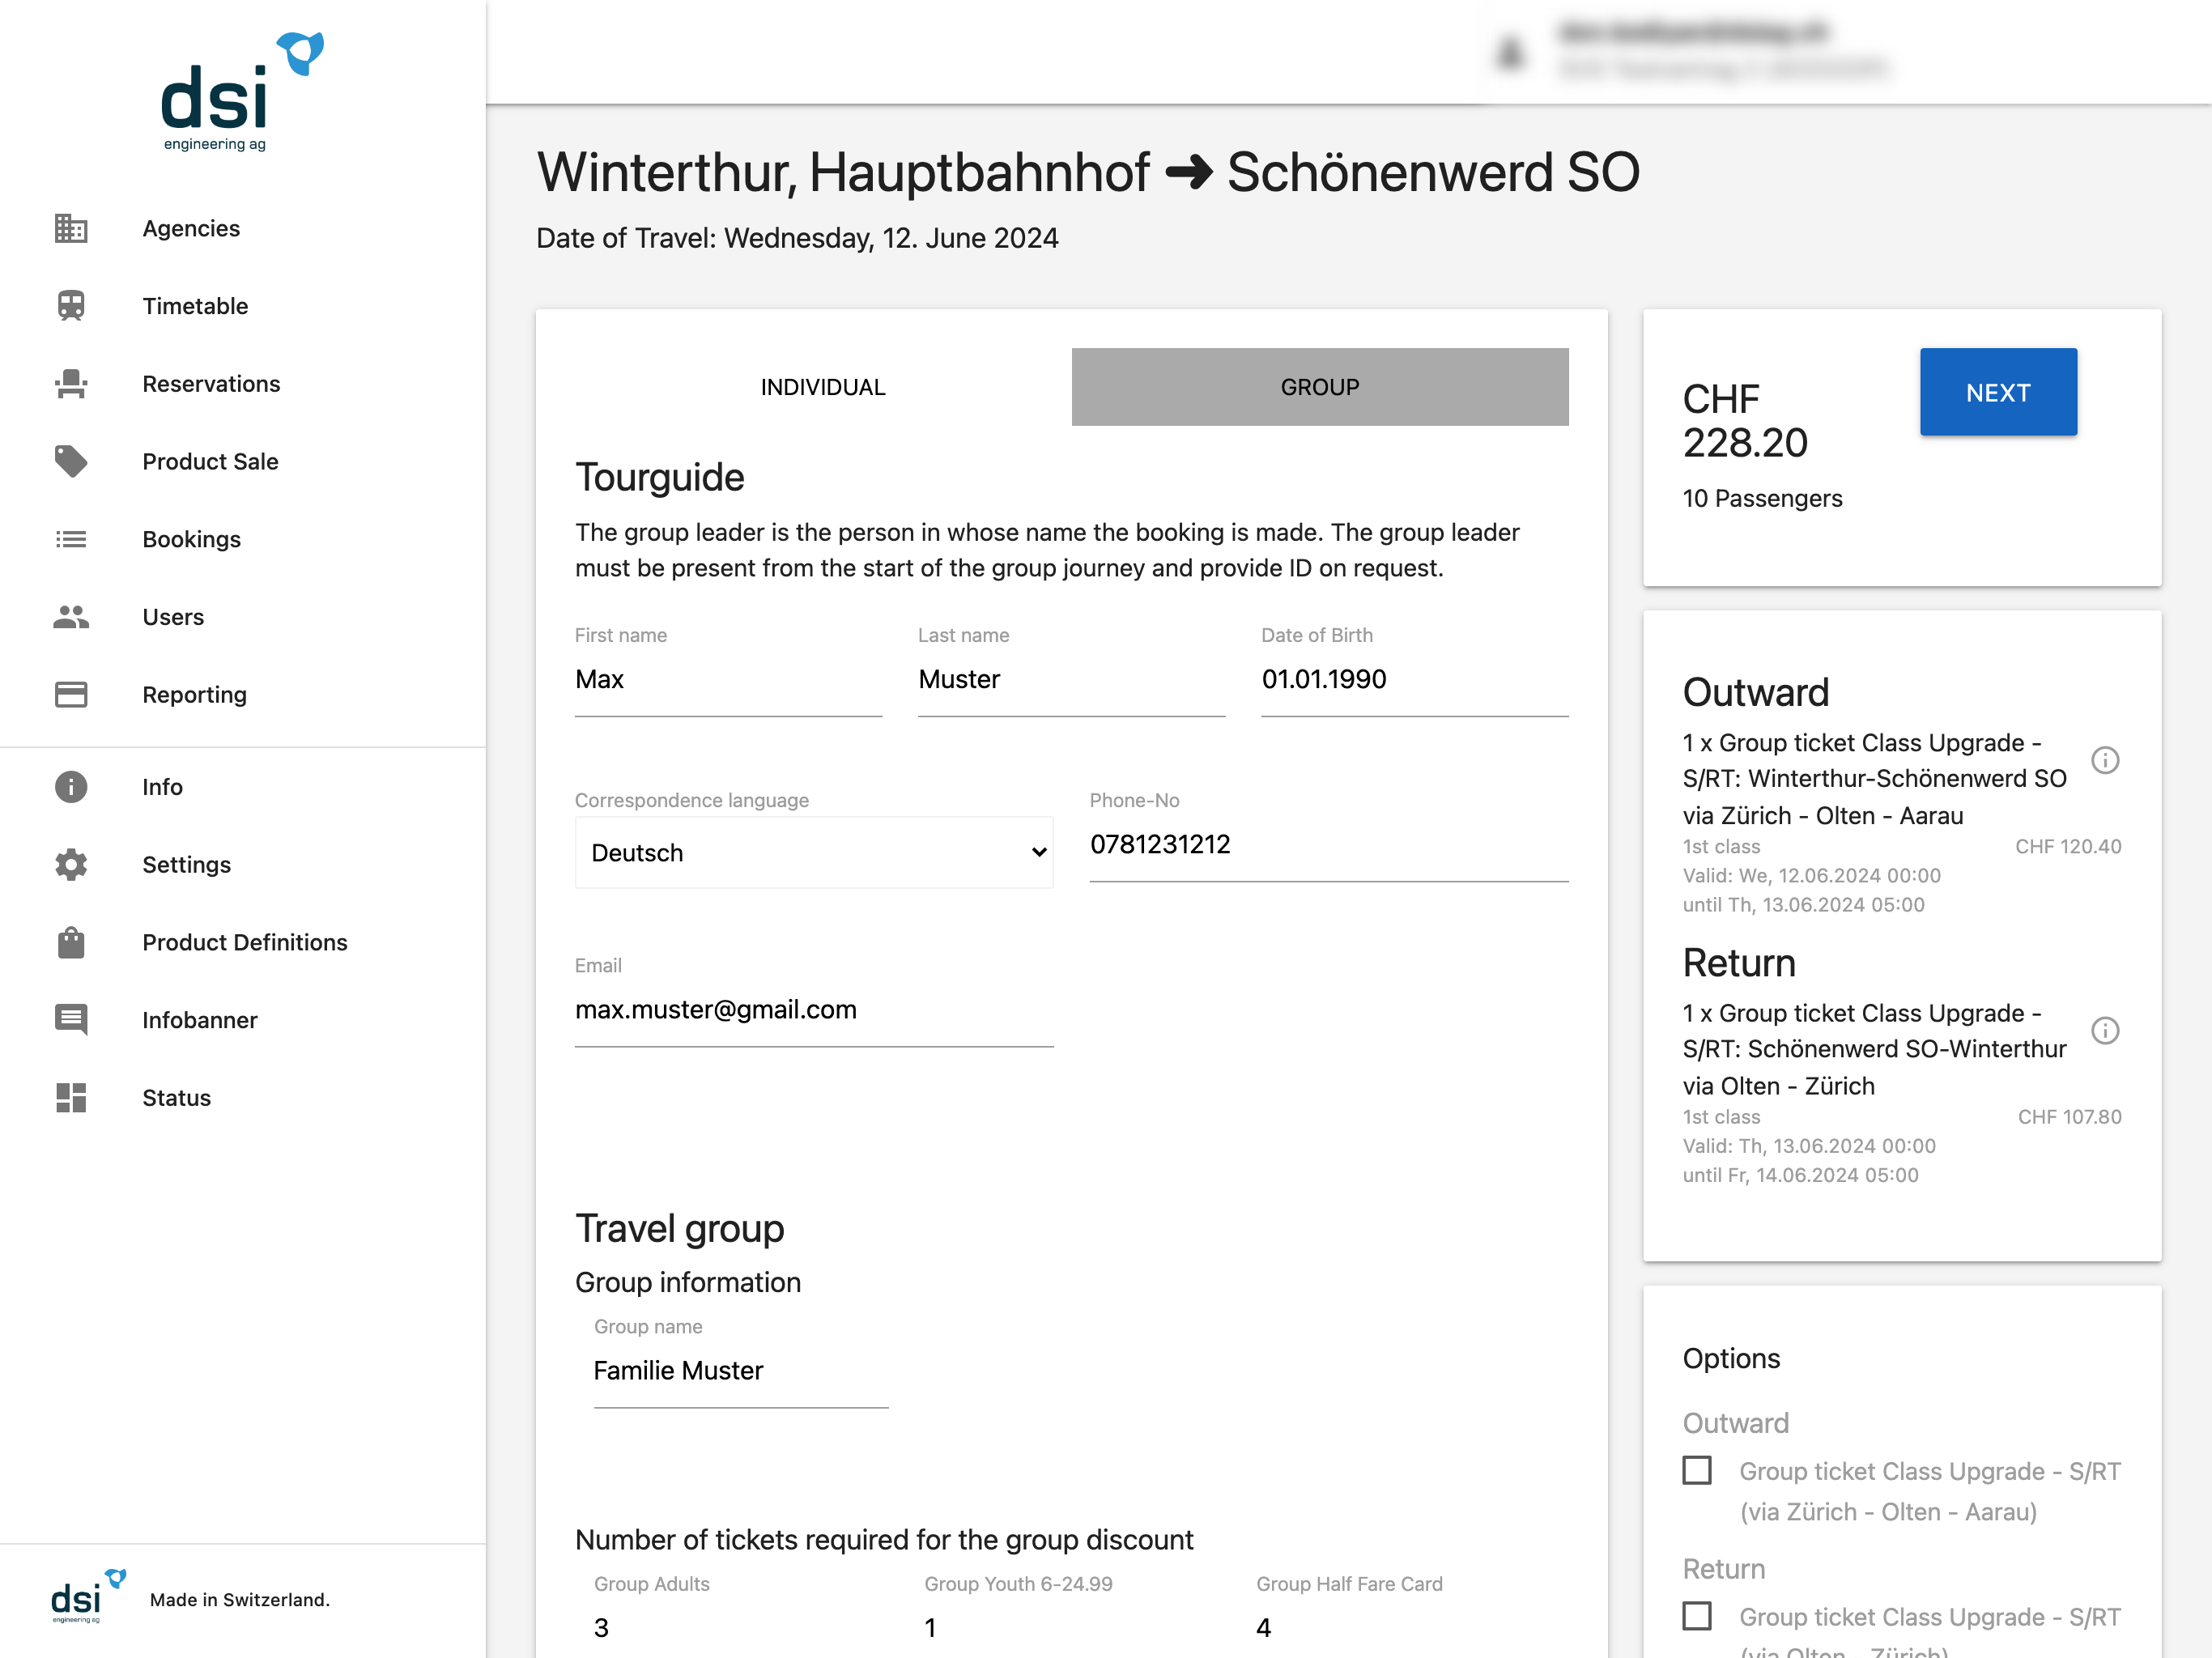Tick the Return Class Upgrade checkbox

pos(1697,1616)
